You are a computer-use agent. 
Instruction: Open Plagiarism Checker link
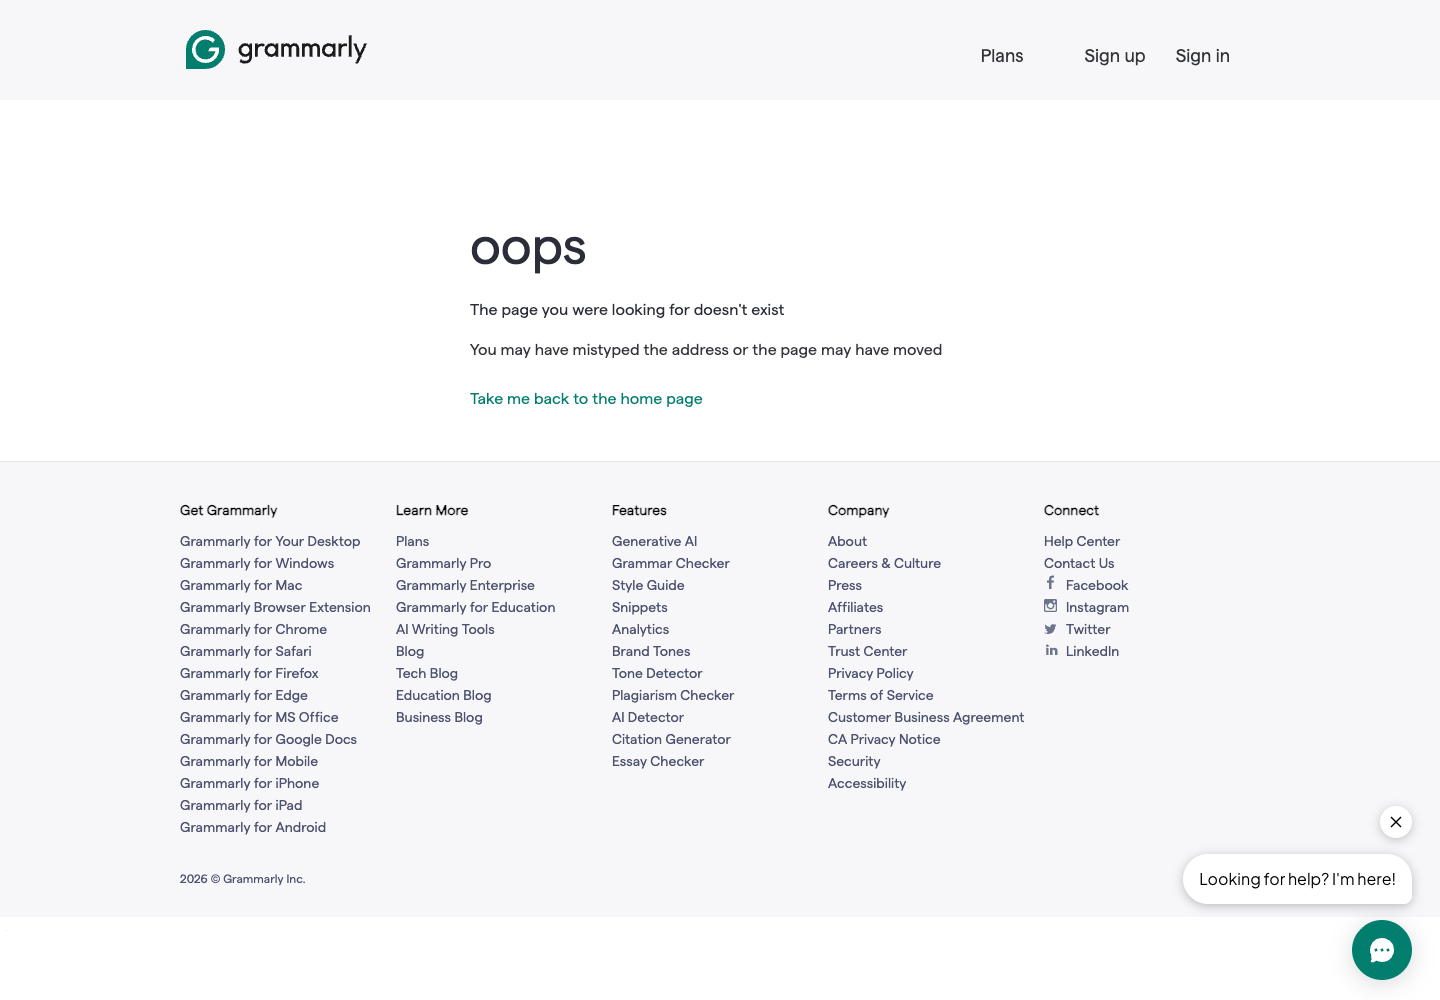click(x=673, y=695)
